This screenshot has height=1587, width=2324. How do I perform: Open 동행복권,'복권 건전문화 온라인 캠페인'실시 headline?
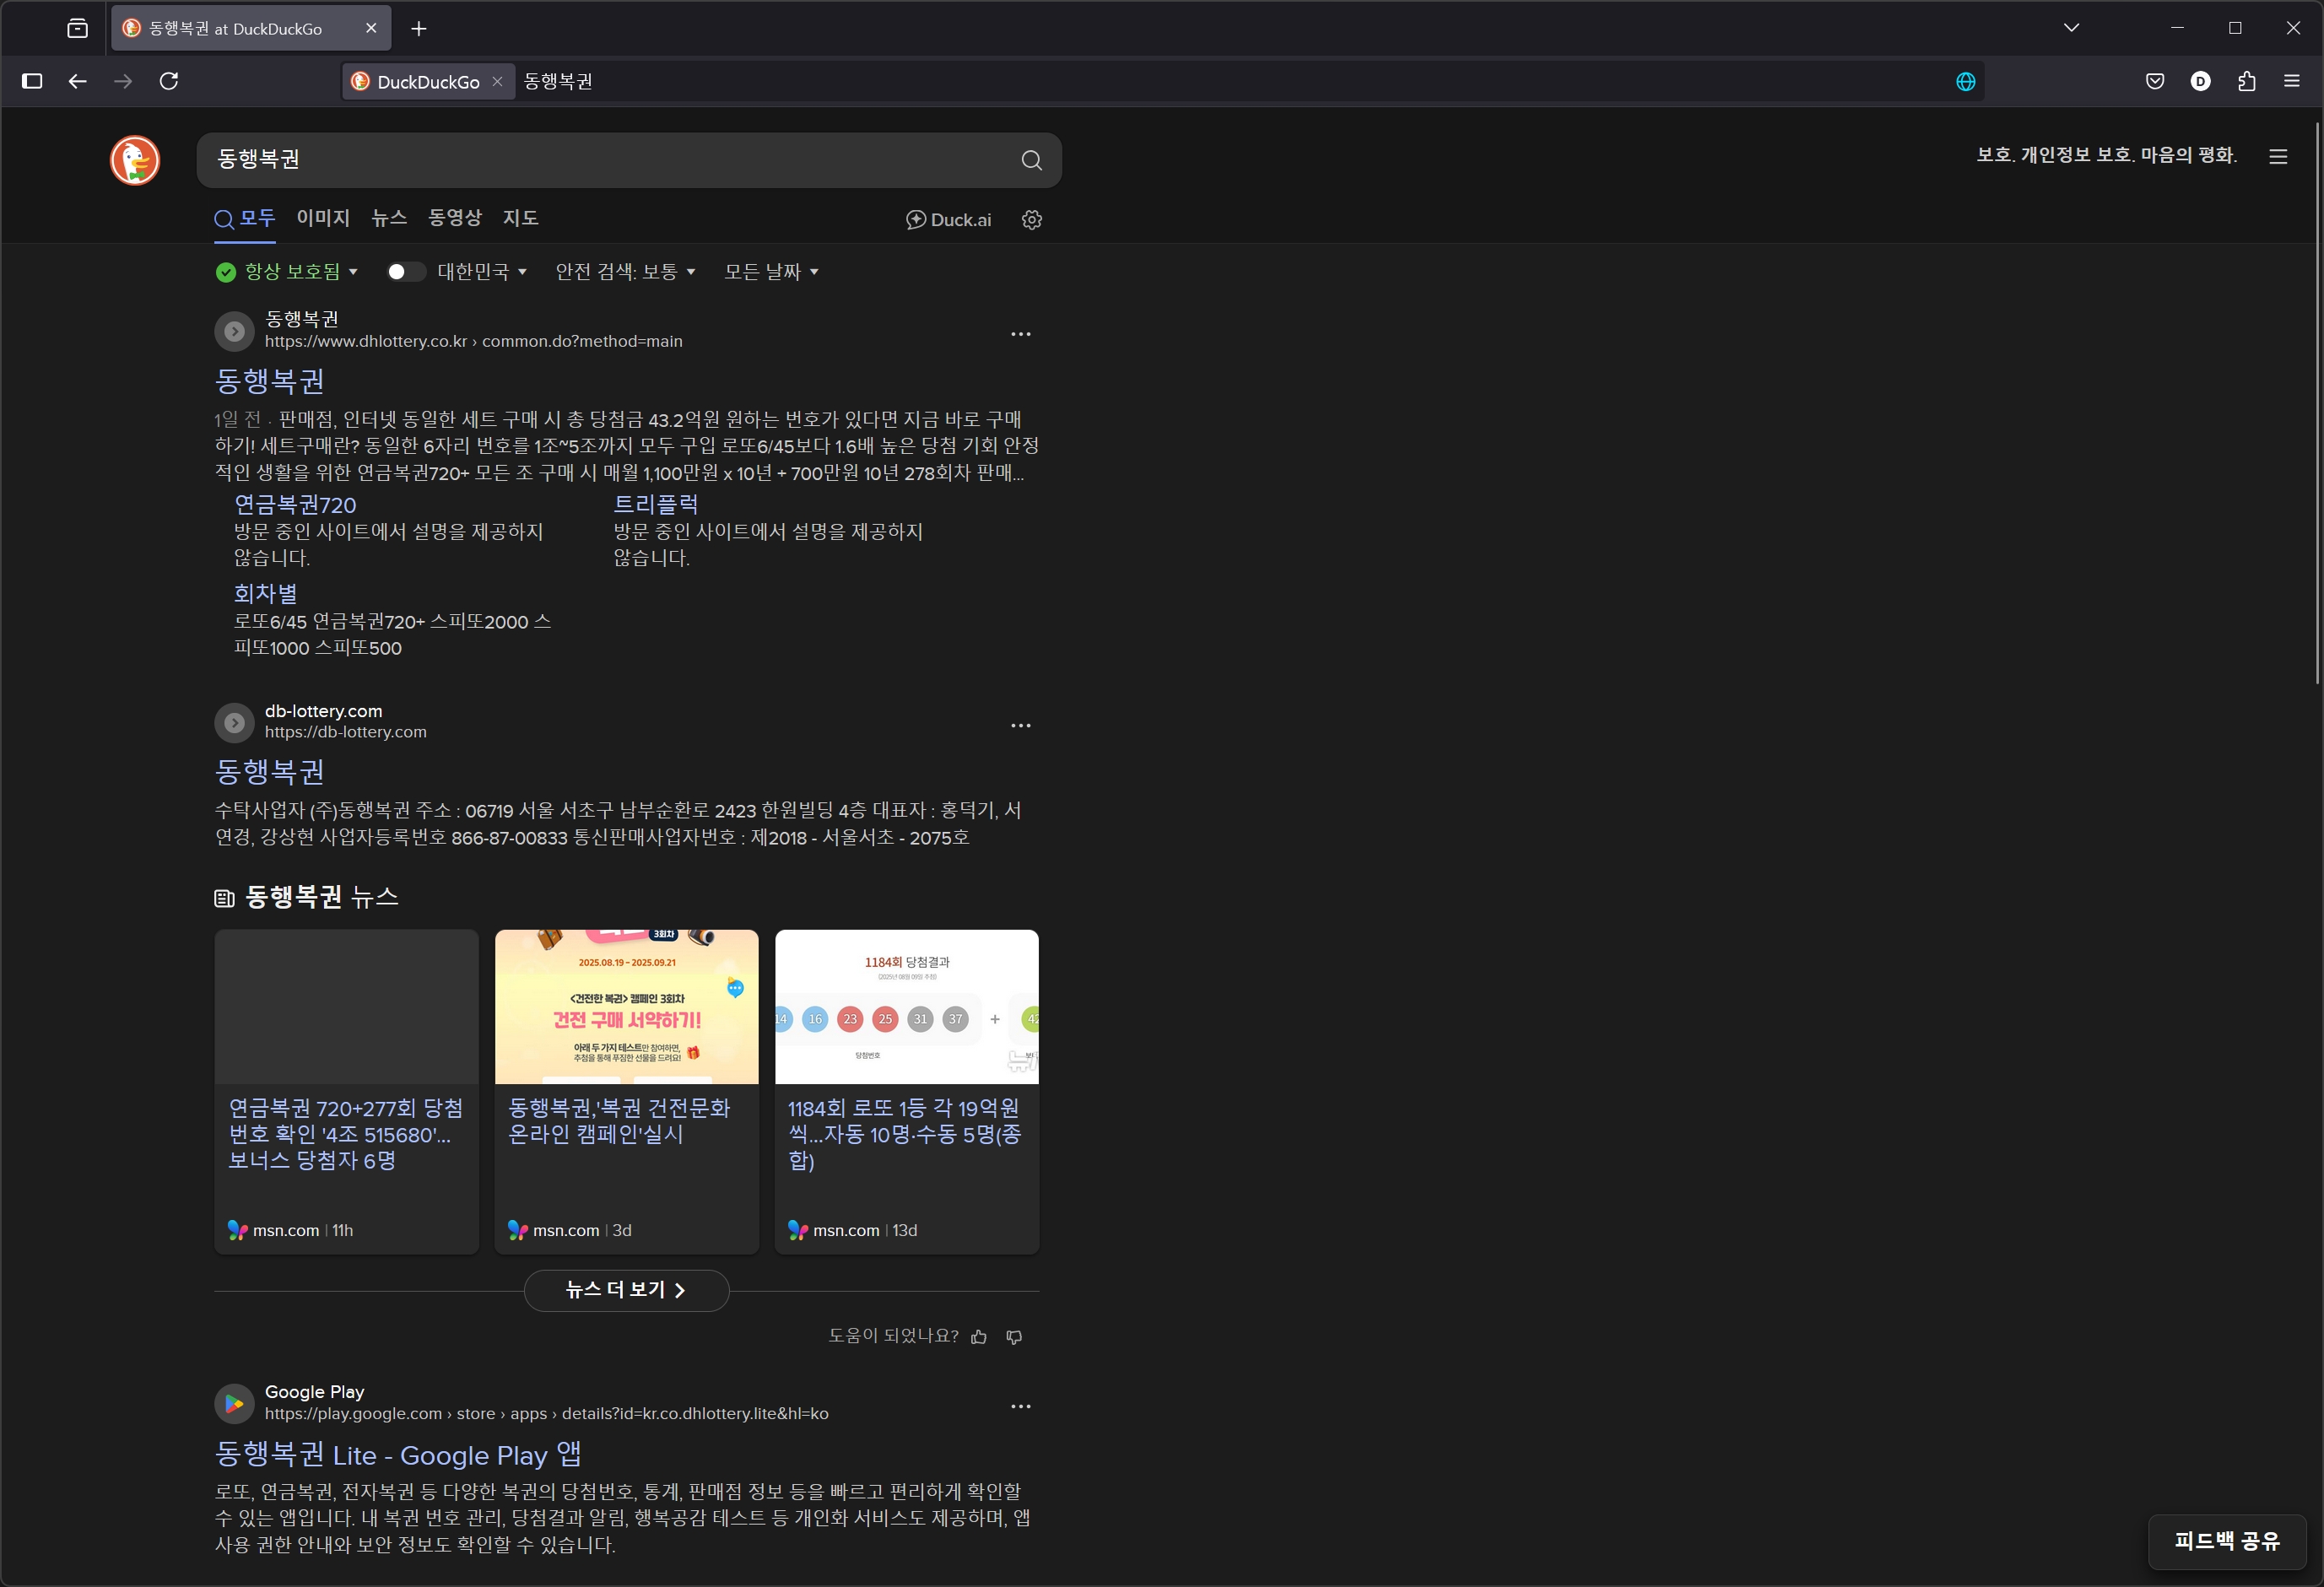620,1122
